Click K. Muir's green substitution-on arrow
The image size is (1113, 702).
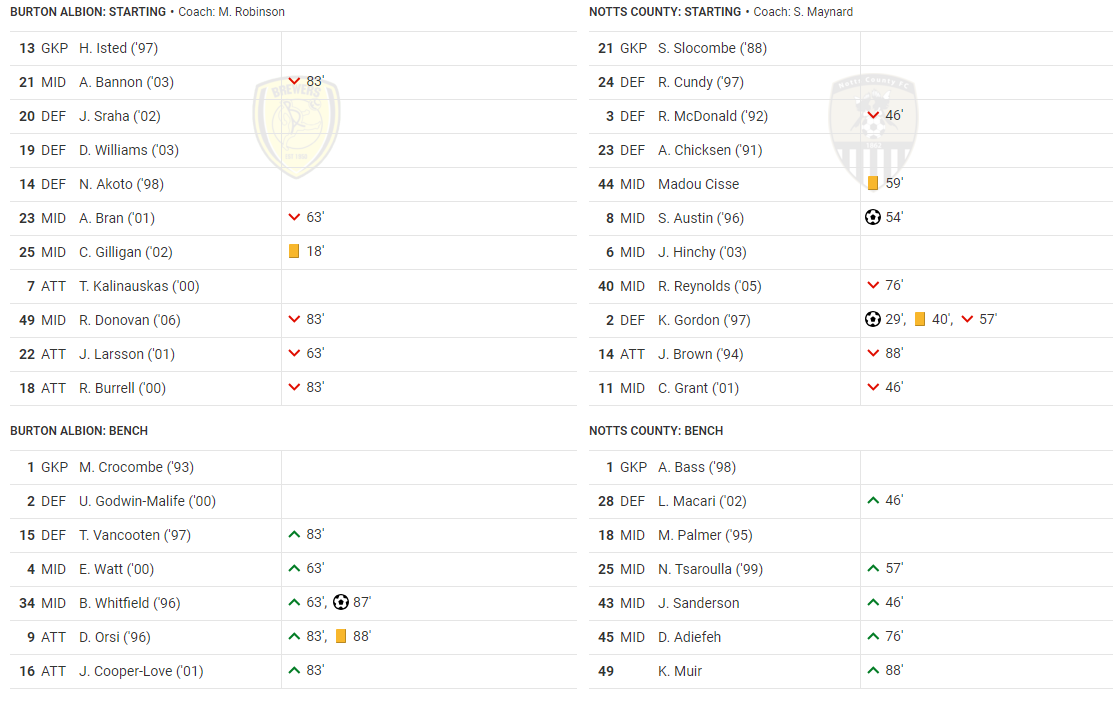873,670
